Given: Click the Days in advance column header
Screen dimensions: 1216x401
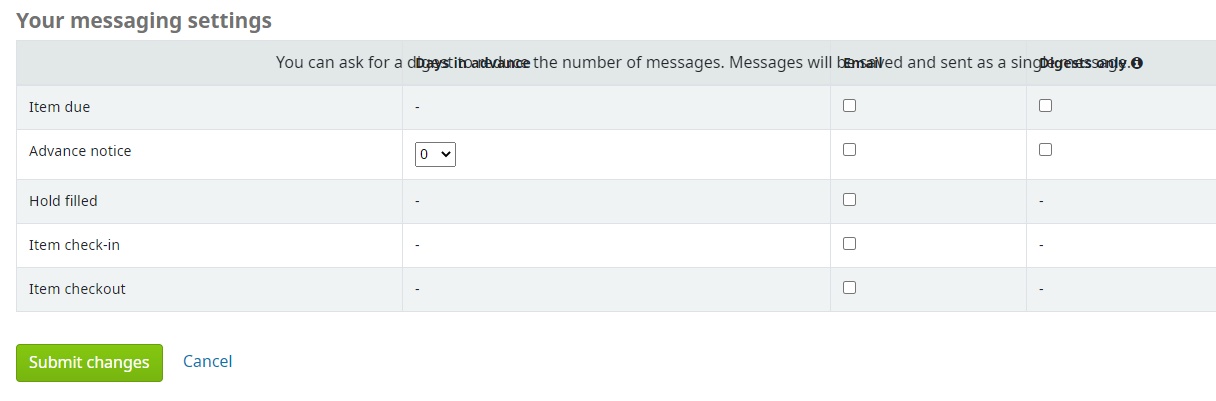Looking at the screenshot, I should pyautogui.click(x=472, y=63).
